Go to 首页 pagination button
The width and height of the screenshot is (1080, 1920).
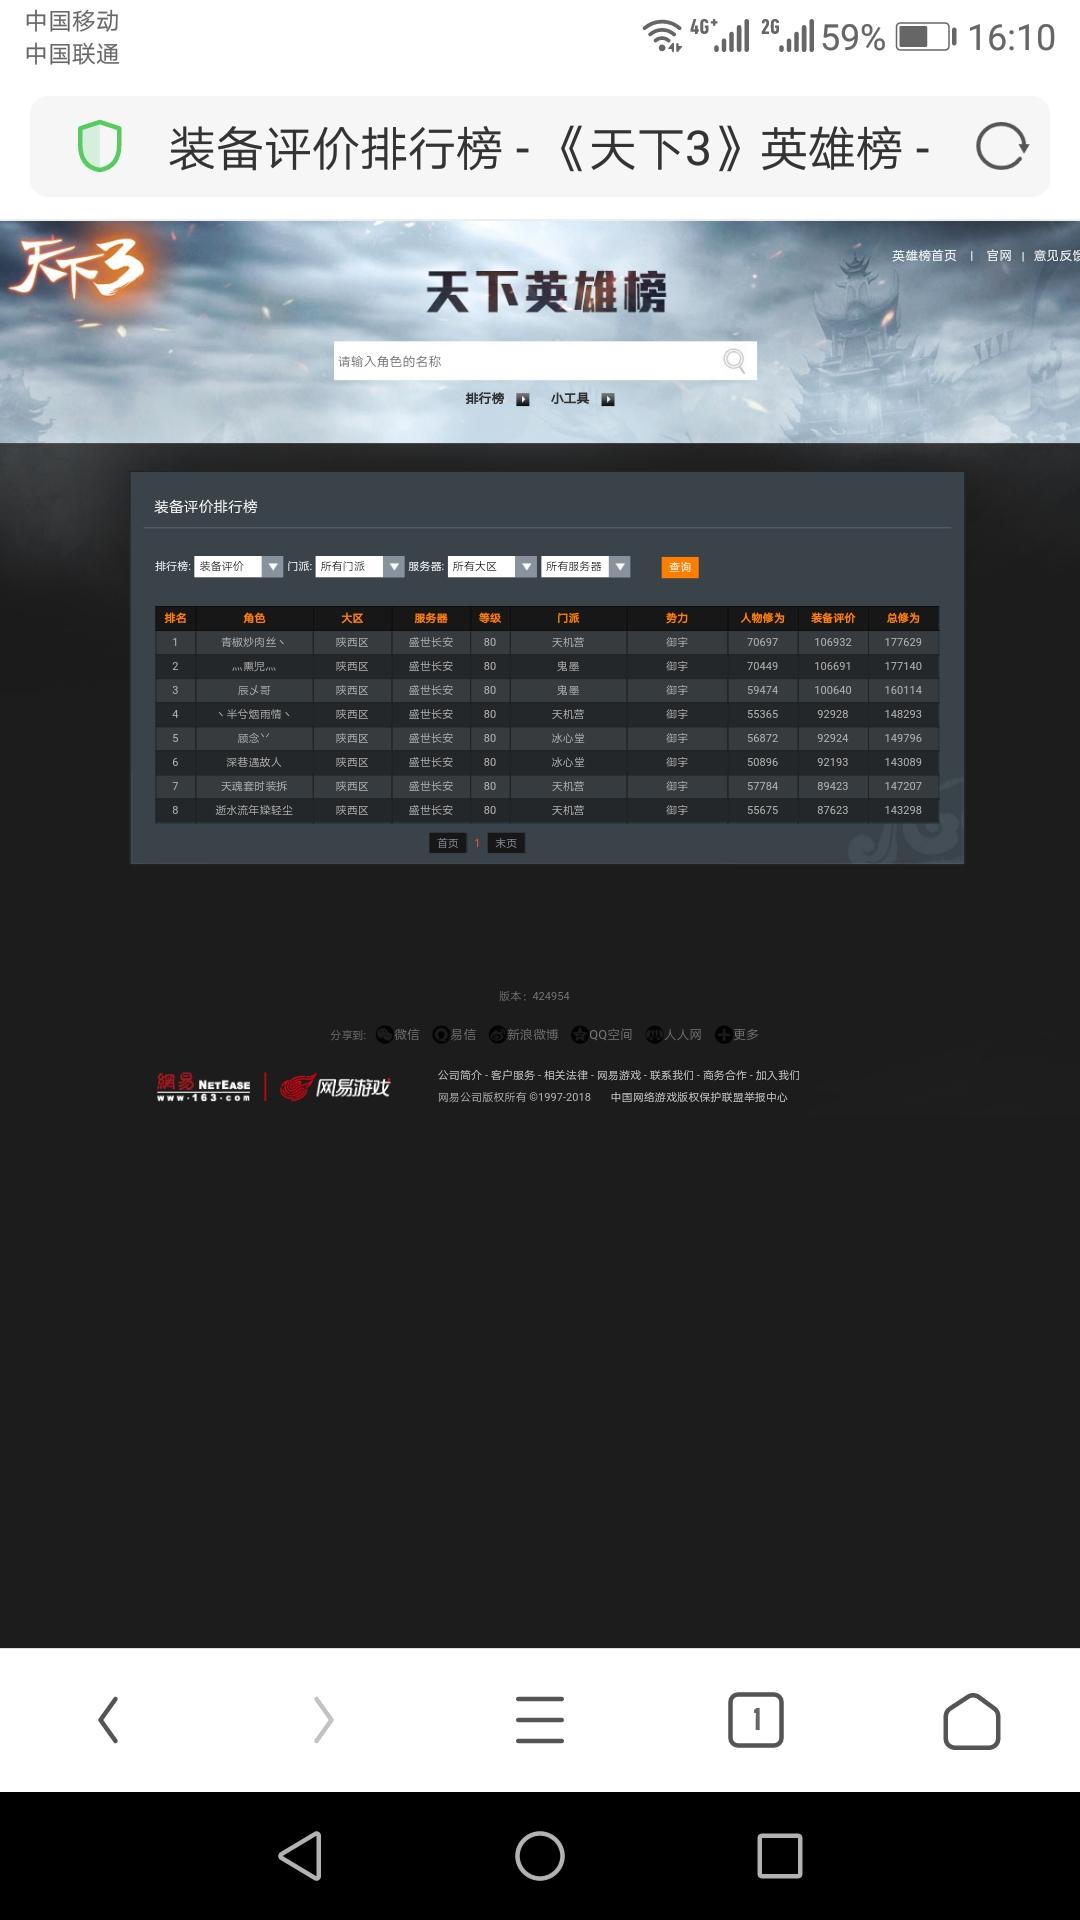pos(448,843)
